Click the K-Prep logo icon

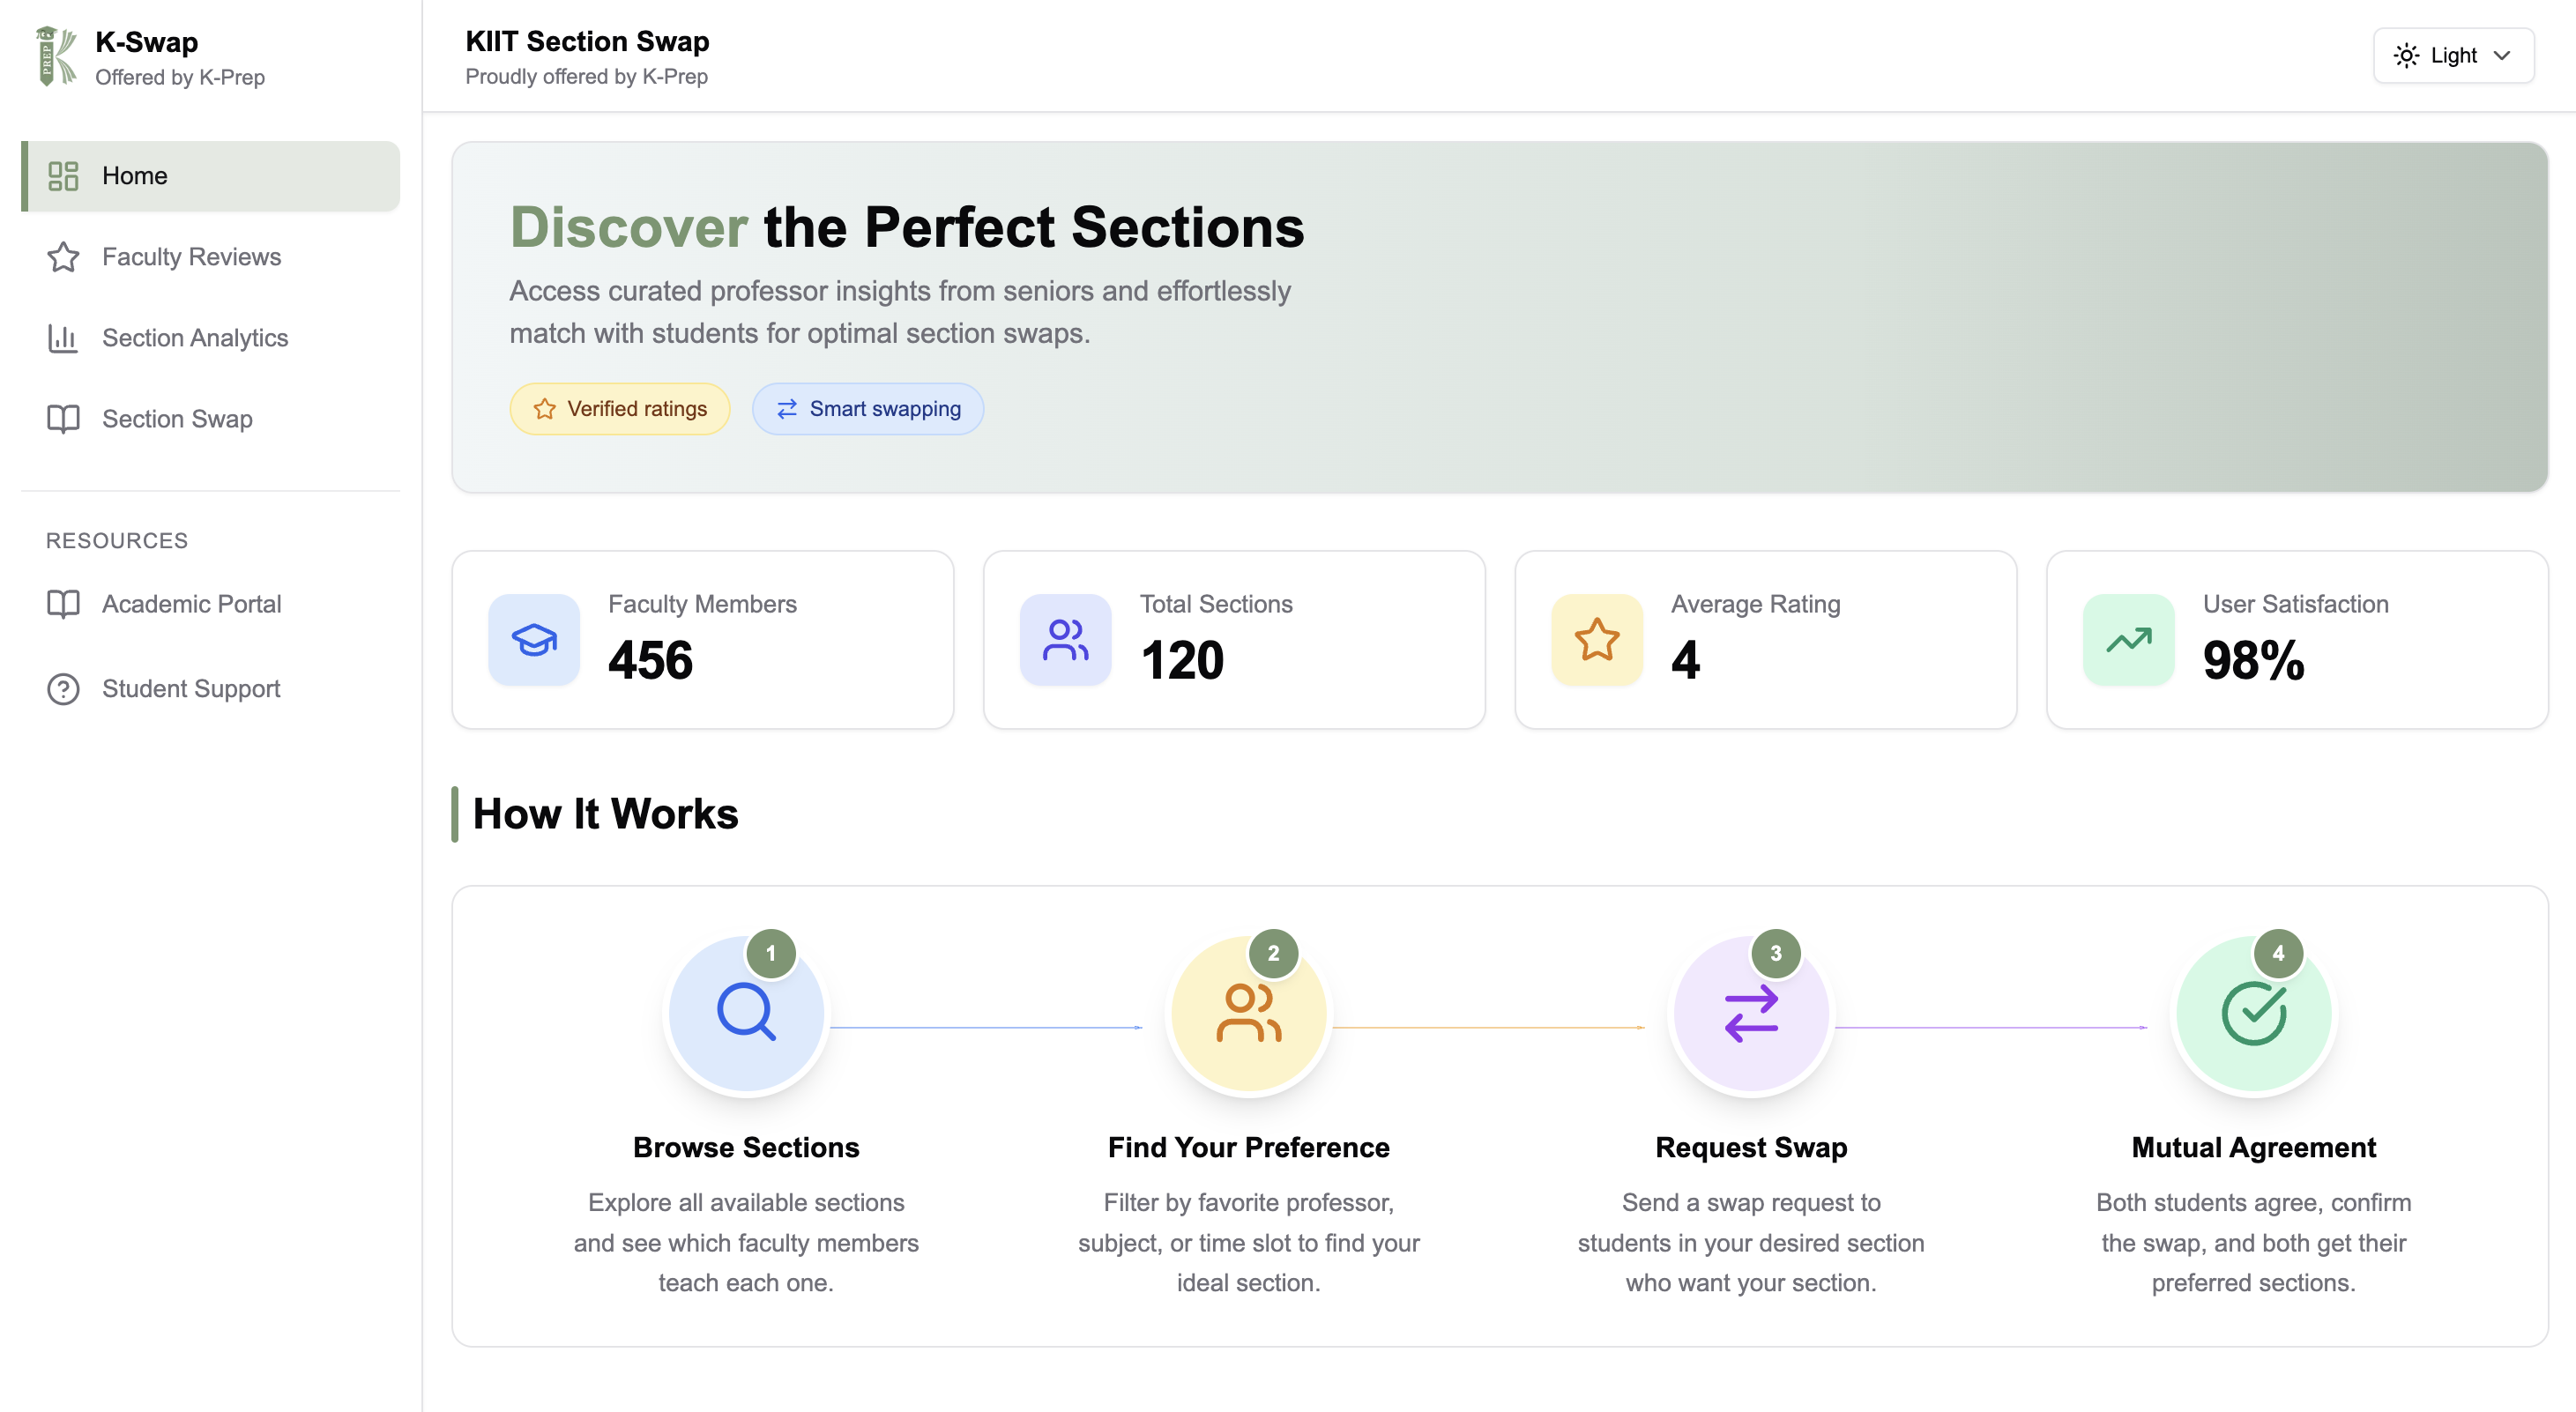pyautogui.click(x=56, y=57)
